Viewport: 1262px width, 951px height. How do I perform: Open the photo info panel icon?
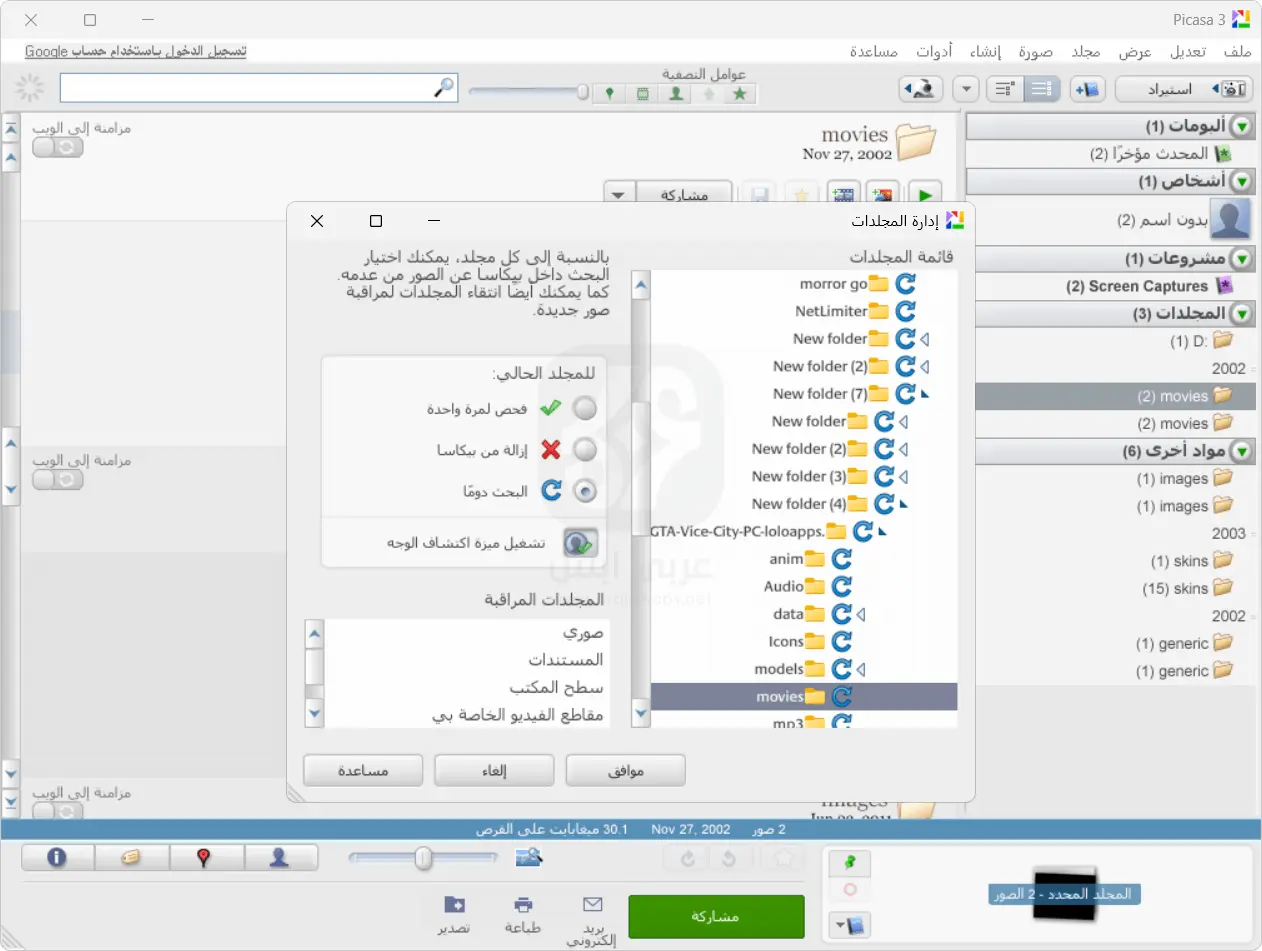click(57, 857)
